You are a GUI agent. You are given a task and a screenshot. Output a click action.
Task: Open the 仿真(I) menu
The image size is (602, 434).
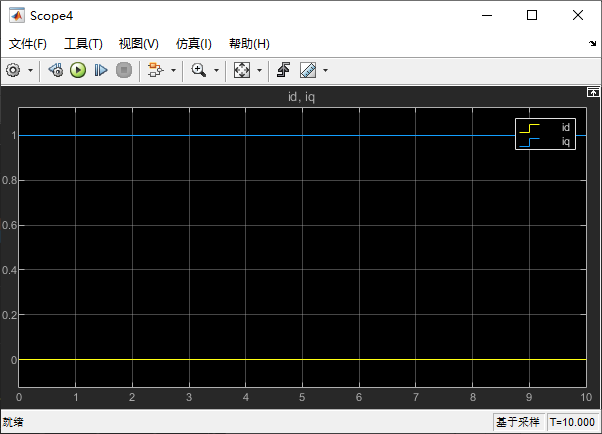[194, 44]
